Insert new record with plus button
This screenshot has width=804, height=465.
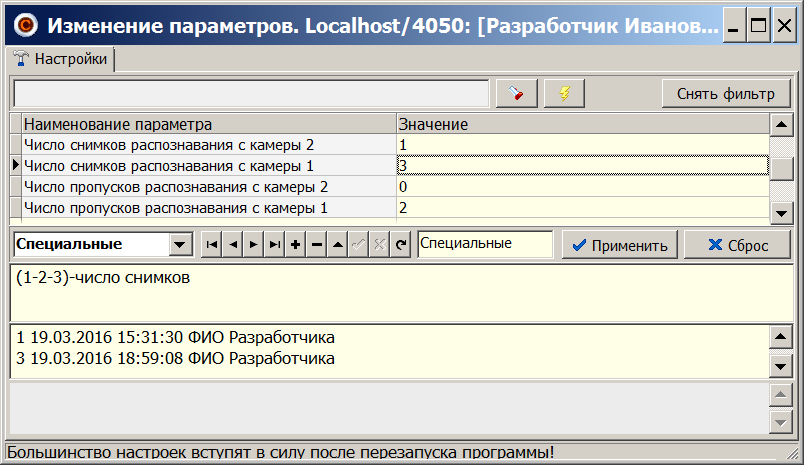[295, 245]
